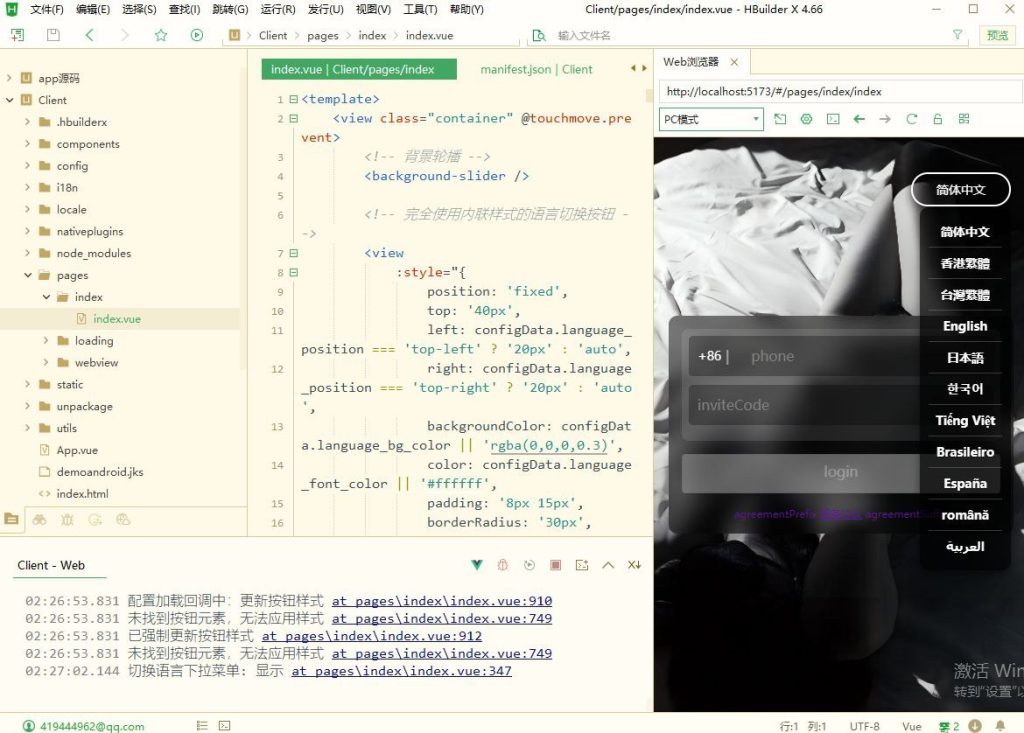Image resolution: width=1024 pixels, height=733 pixels.
Task: Clear console output with the X icon
Action: 634,565
